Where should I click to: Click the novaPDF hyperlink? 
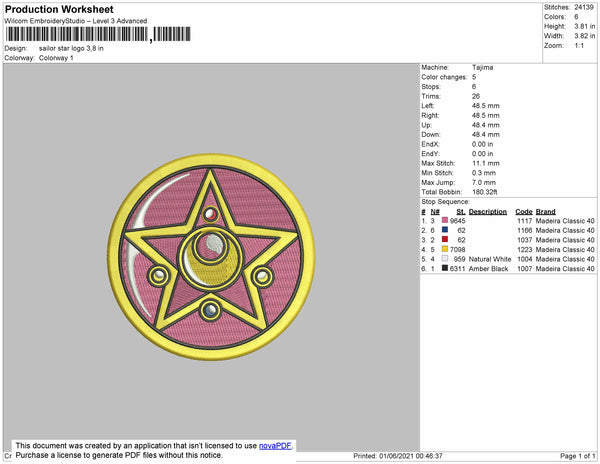(275, 446)
